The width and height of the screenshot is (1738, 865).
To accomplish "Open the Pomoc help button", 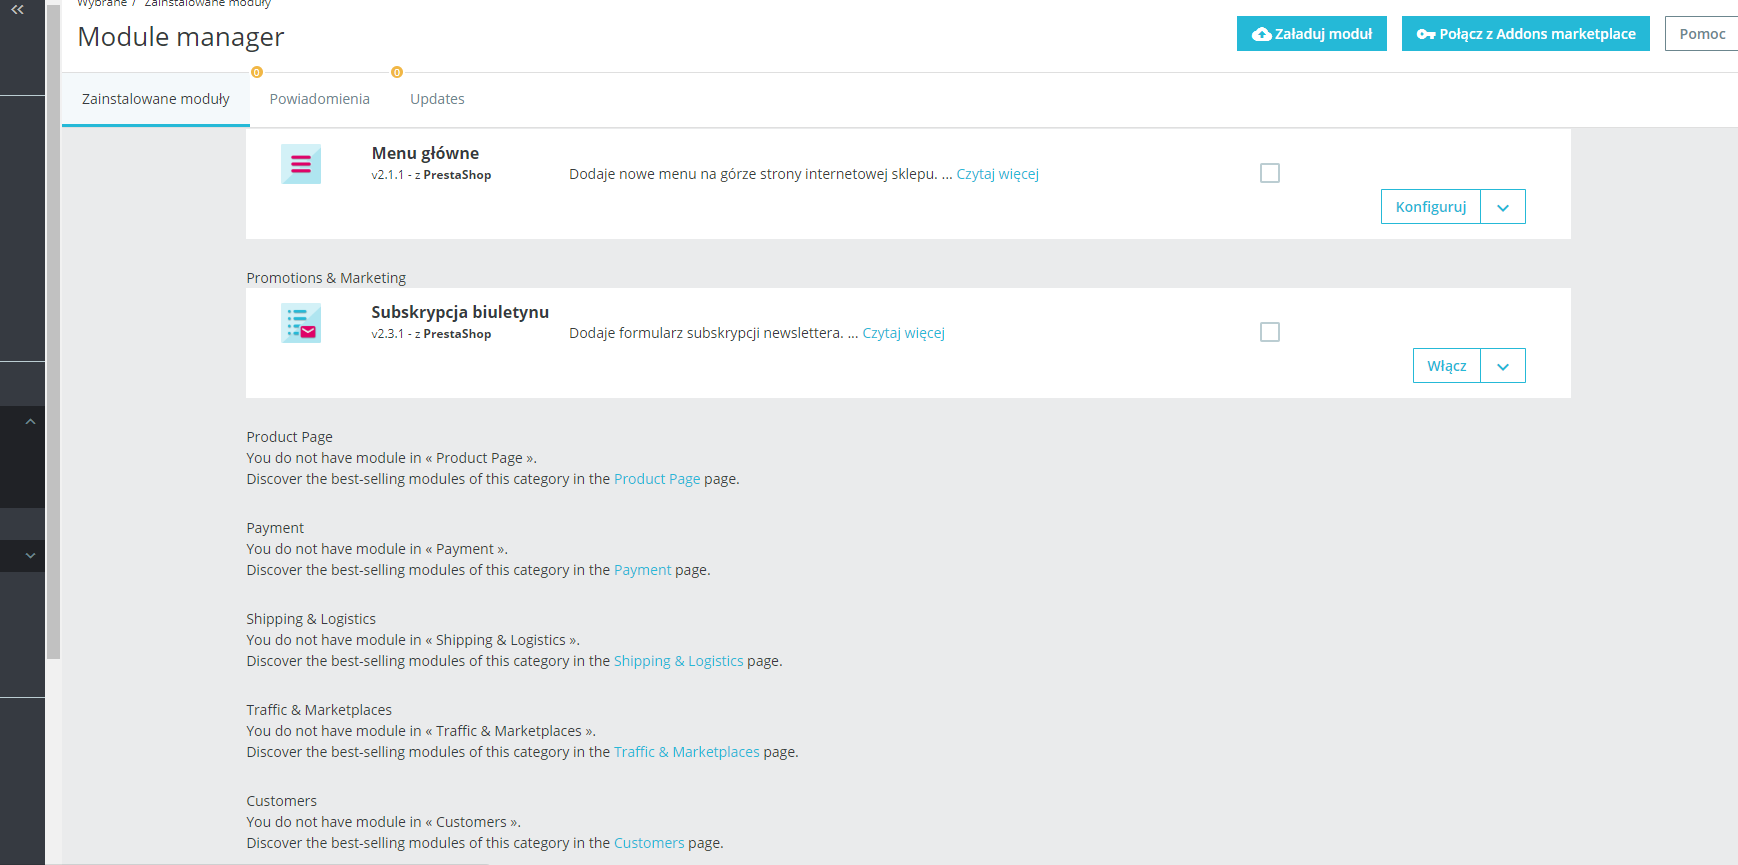I will point(1702,34).
